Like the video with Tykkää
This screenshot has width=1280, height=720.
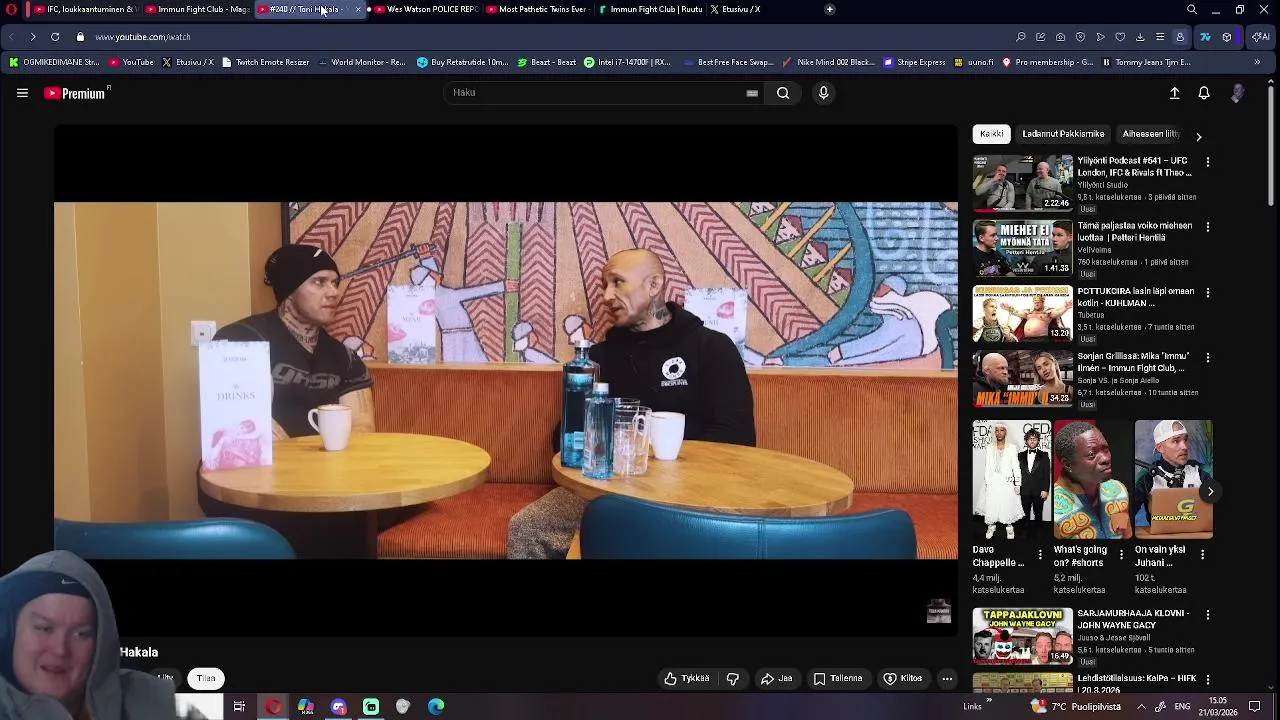pyautogui.click(x=687, y=678)
